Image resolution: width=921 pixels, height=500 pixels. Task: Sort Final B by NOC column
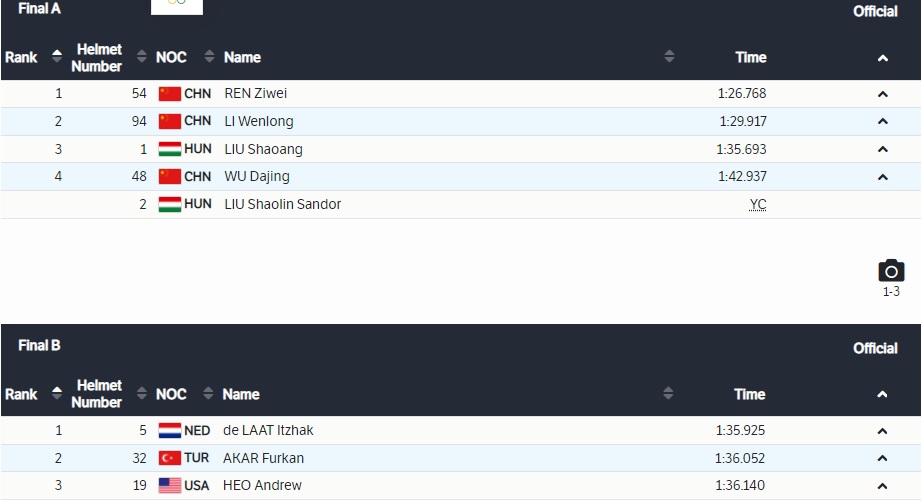click(x=209, y=394)
